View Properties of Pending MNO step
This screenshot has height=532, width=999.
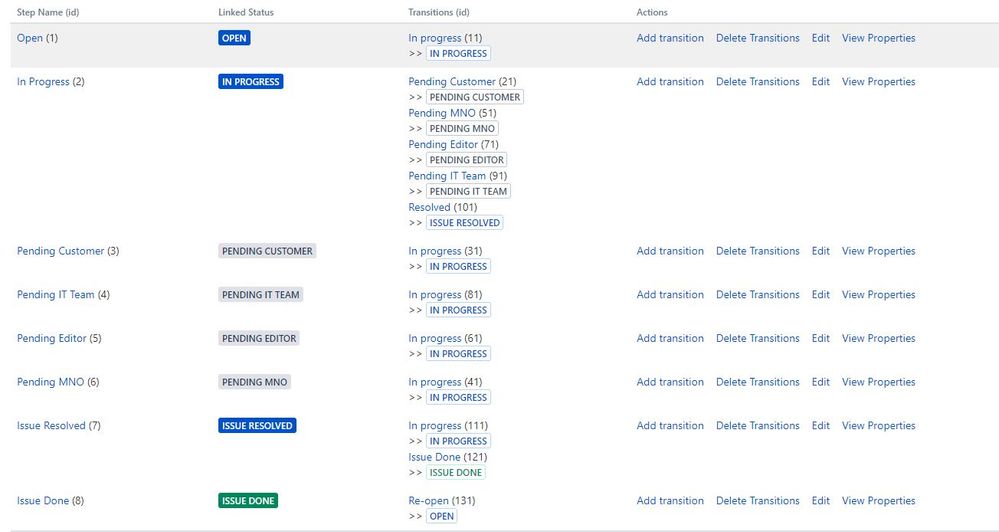coord(879,382)
